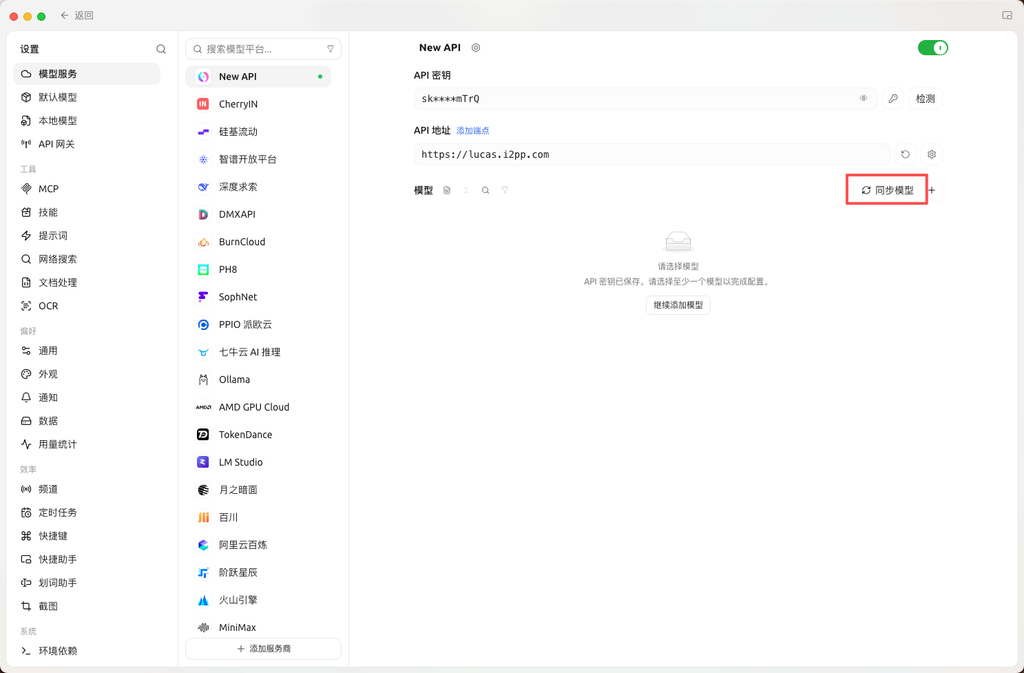Click the 检测 button to test the key
This screenshot has height=673, width=1024.
(x=925, y=99)
